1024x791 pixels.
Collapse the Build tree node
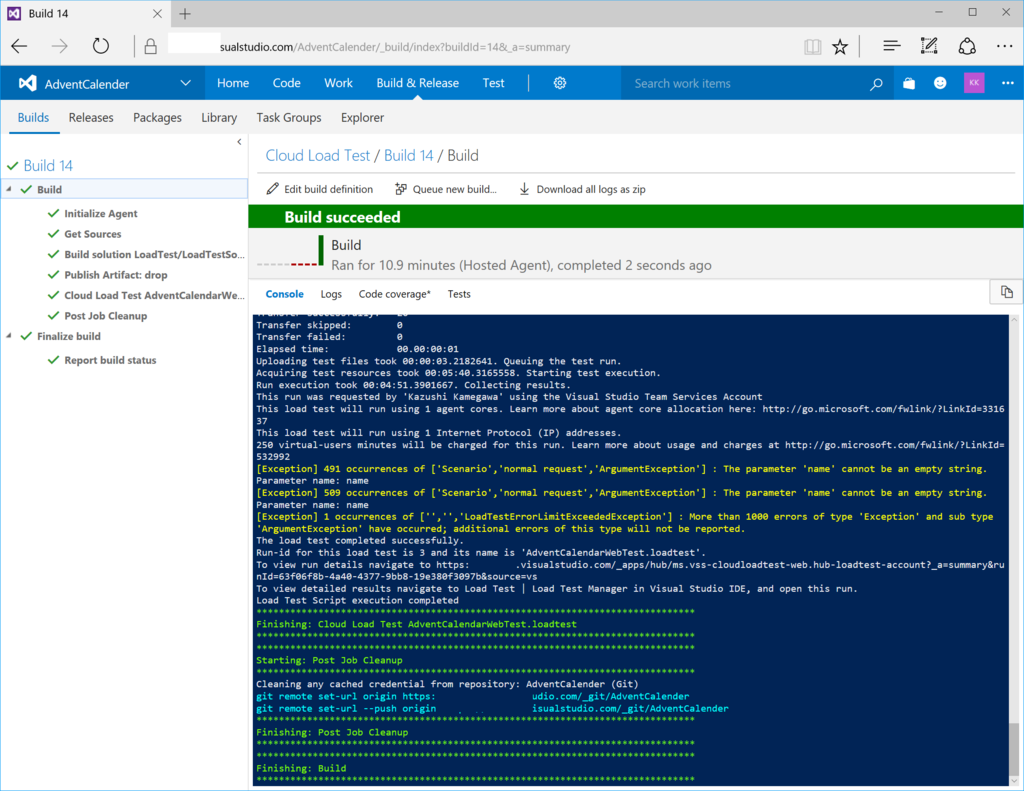(x=9, y=189)
